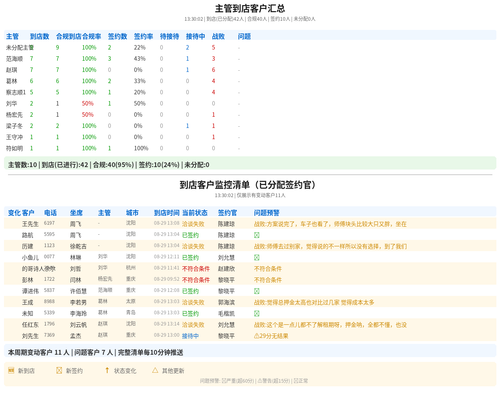Select customer 王先生 with phone 6197

tap(30, 224)
